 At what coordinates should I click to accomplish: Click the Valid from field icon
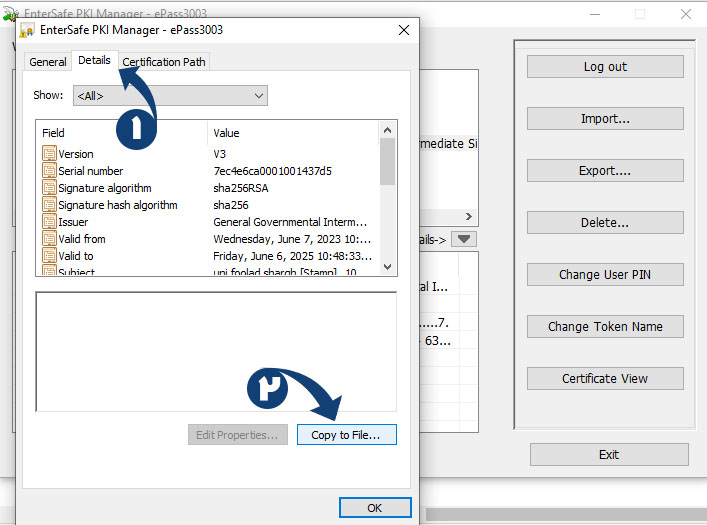point(49,239)
